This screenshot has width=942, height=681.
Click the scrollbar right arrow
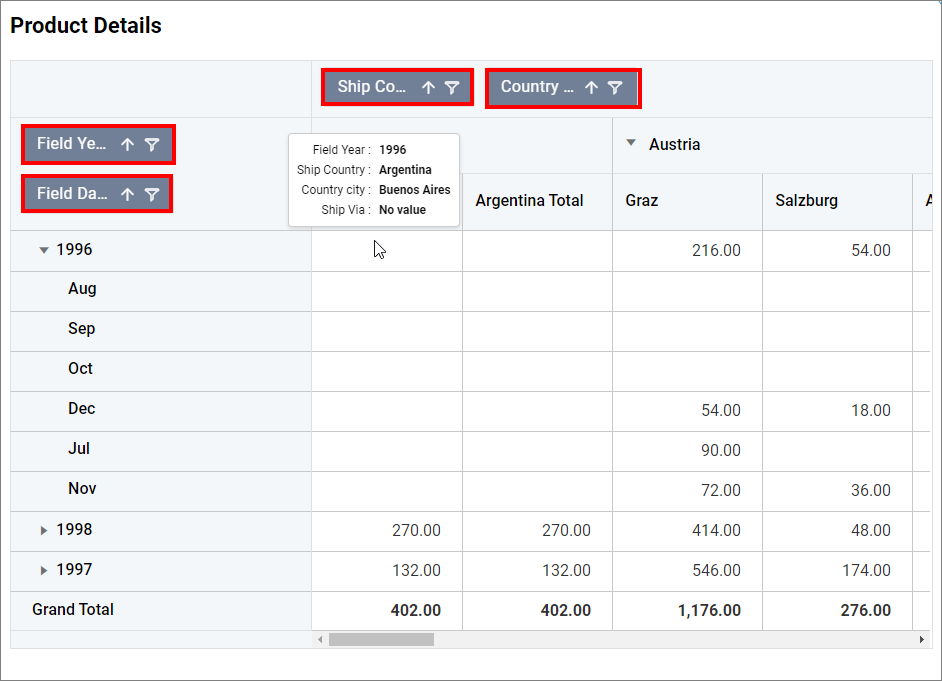[x=922, y=639]
